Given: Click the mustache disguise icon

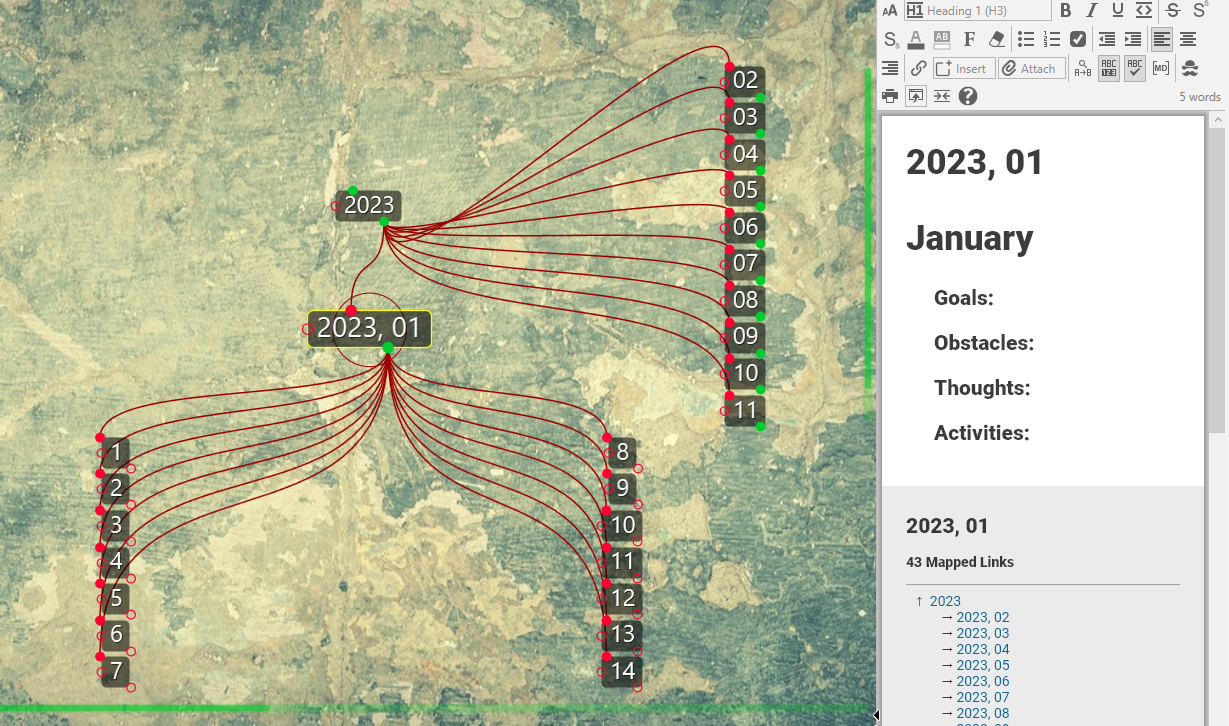Looking at the screenshot, I should tap(1190, 68).
